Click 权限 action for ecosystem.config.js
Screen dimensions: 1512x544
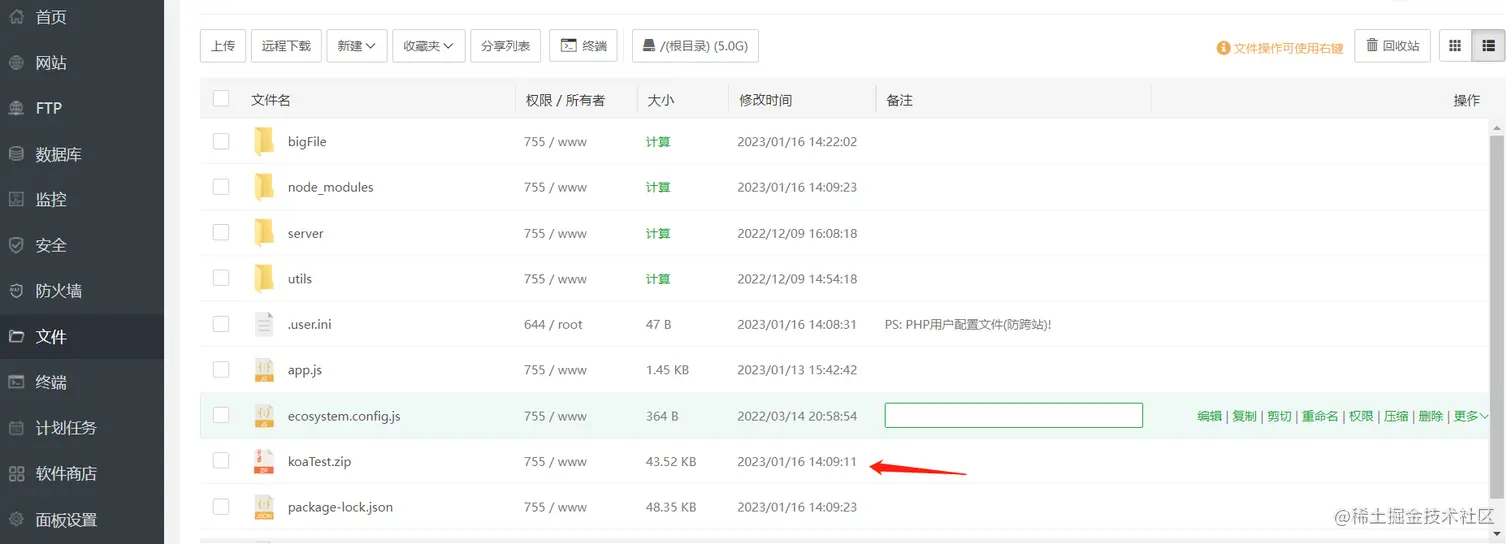(1361, 416)
